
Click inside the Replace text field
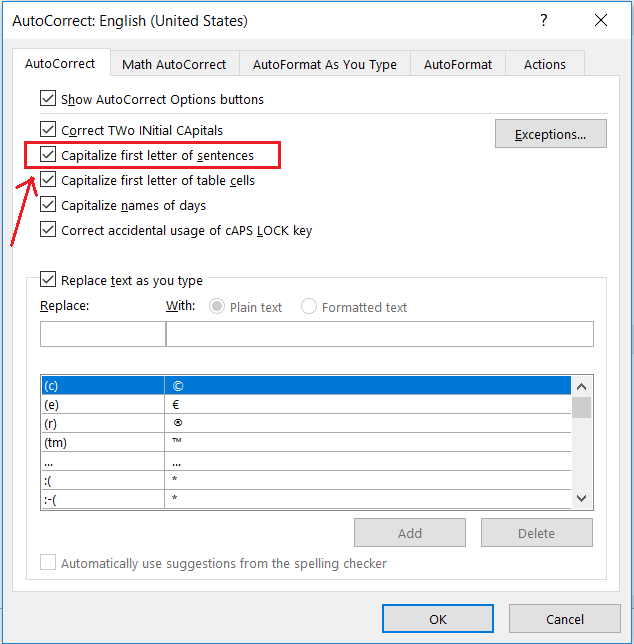[102, 334]
